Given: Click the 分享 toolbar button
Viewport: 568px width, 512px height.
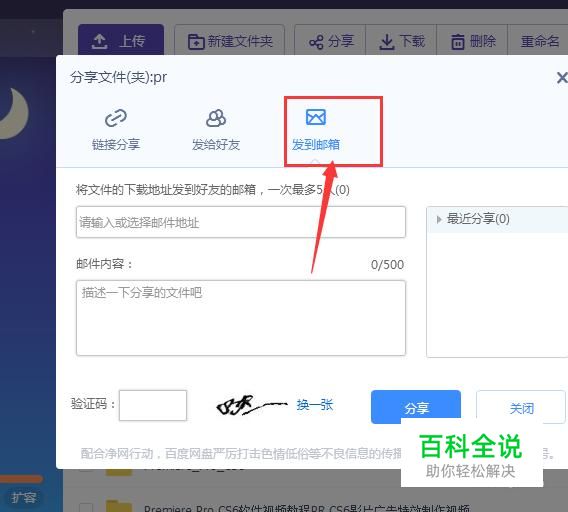Looking at the screenshot, I should 330,41.
